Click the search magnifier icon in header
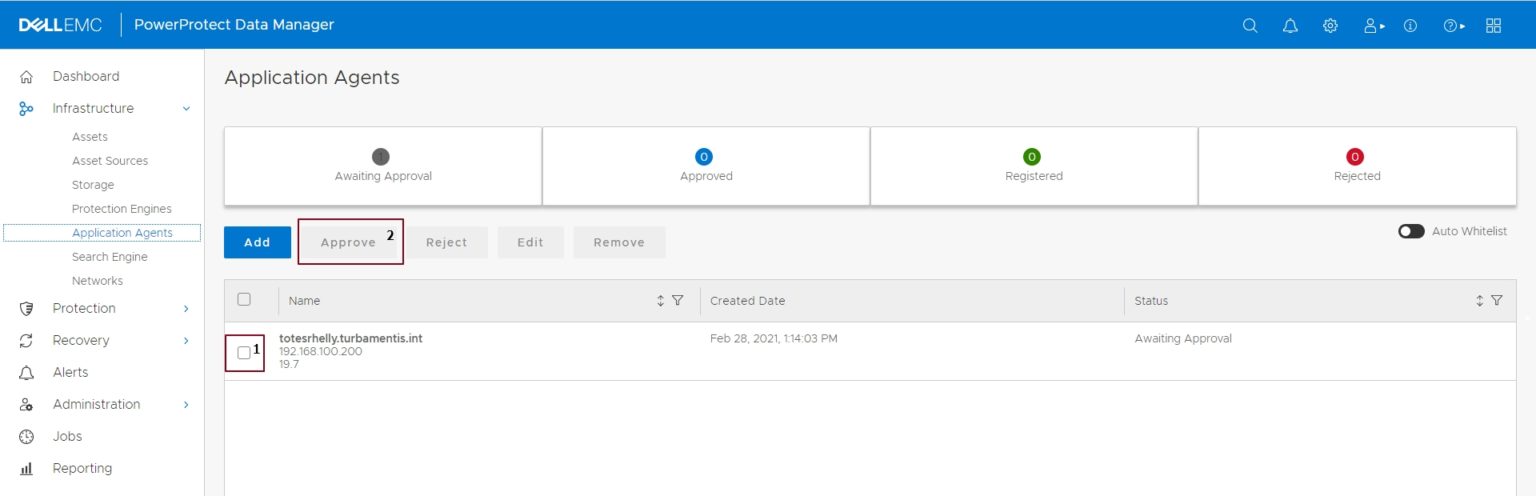The width and height of the screenshot is (1536, 496). [1250, 26]
